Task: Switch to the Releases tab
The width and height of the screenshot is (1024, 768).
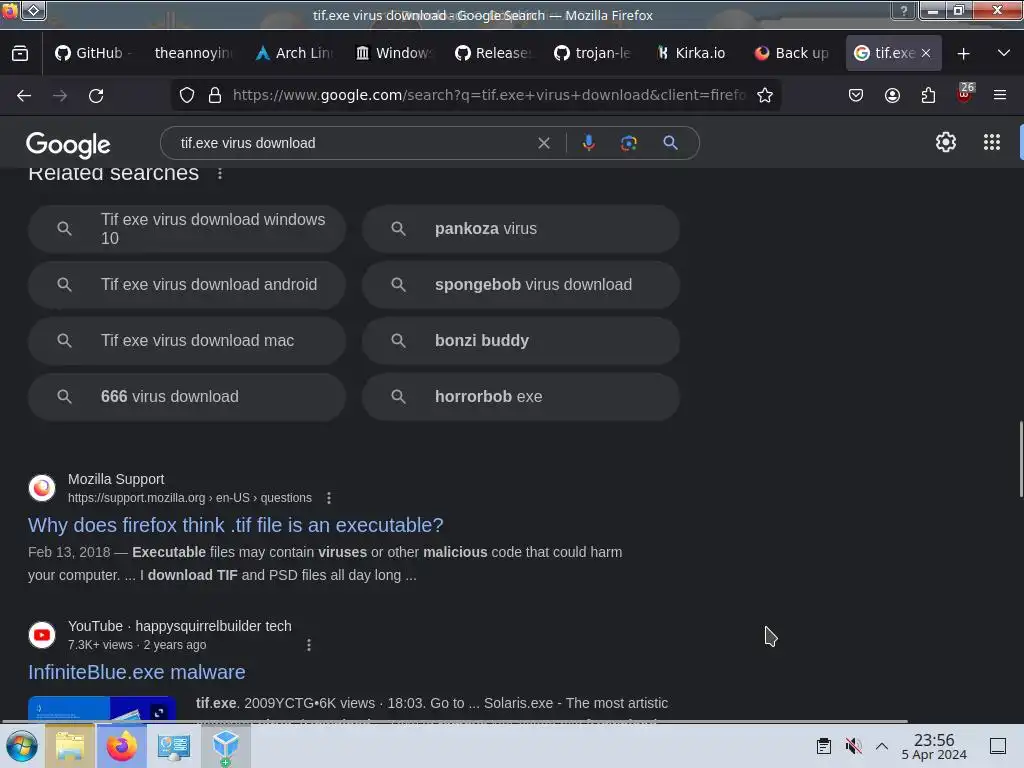Action: pos(494,53)
